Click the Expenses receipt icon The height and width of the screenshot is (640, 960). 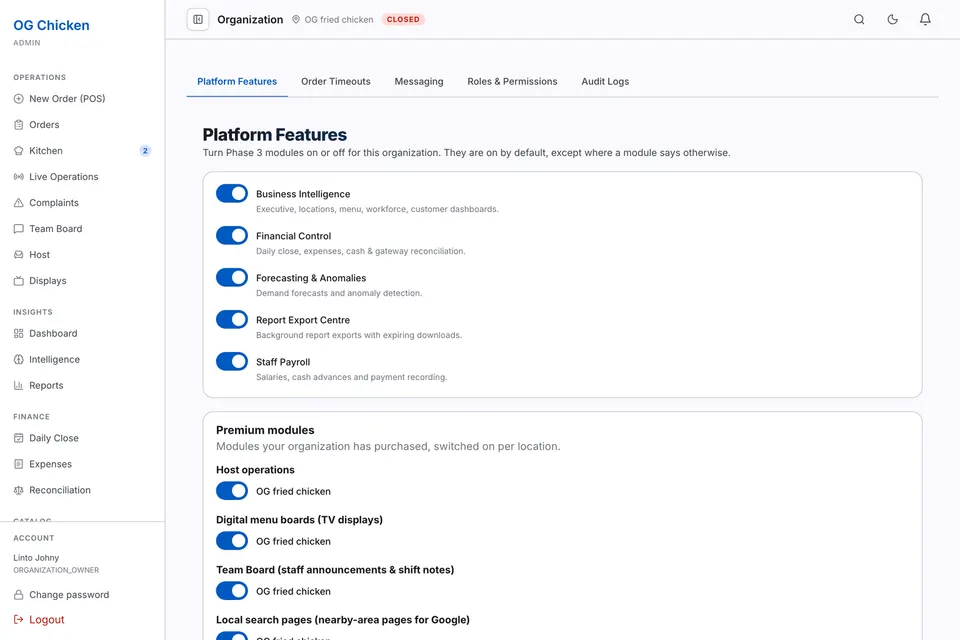[18, 464]
